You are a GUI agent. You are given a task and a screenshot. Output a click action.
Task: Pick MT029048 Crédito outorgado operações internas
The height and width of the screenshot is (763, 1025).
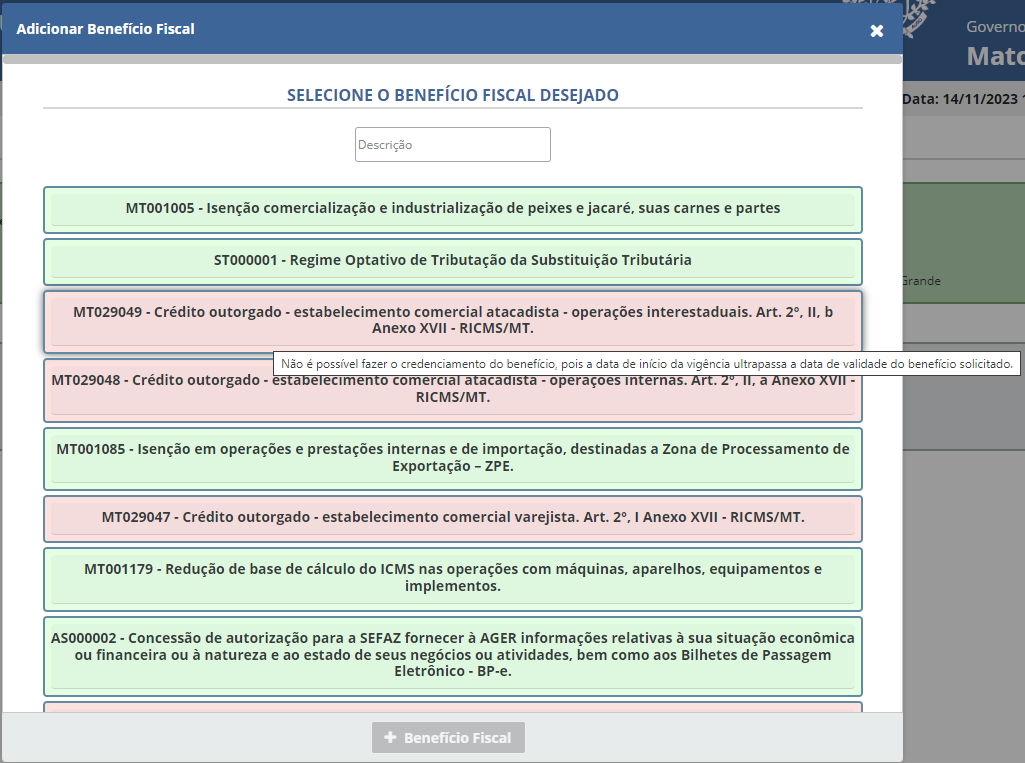point(452,390)
